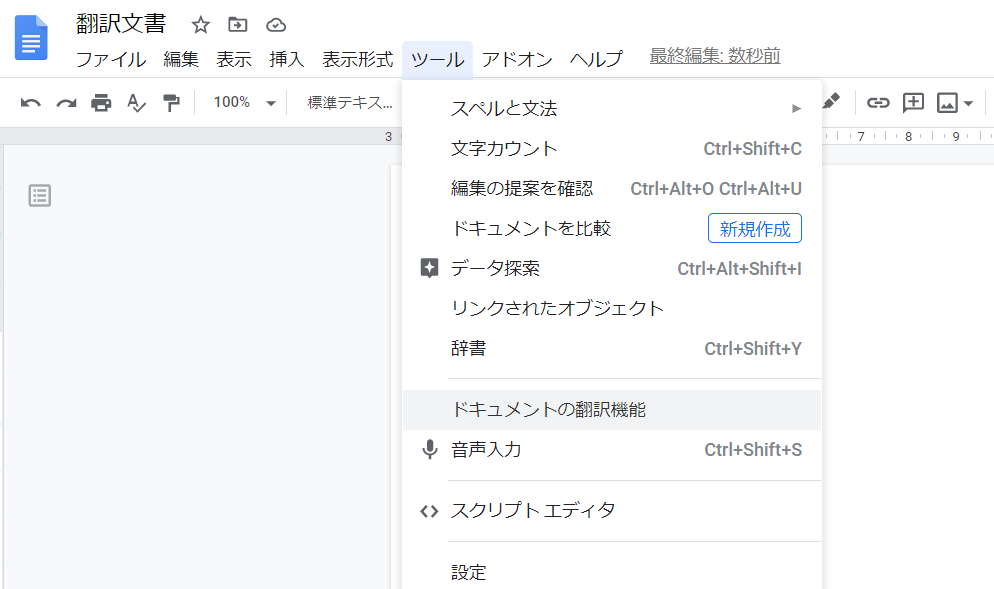The width and height of the screenshot is (994, 589).
Task: Open the ヘルプ menu
Action: tap(597, 60)
